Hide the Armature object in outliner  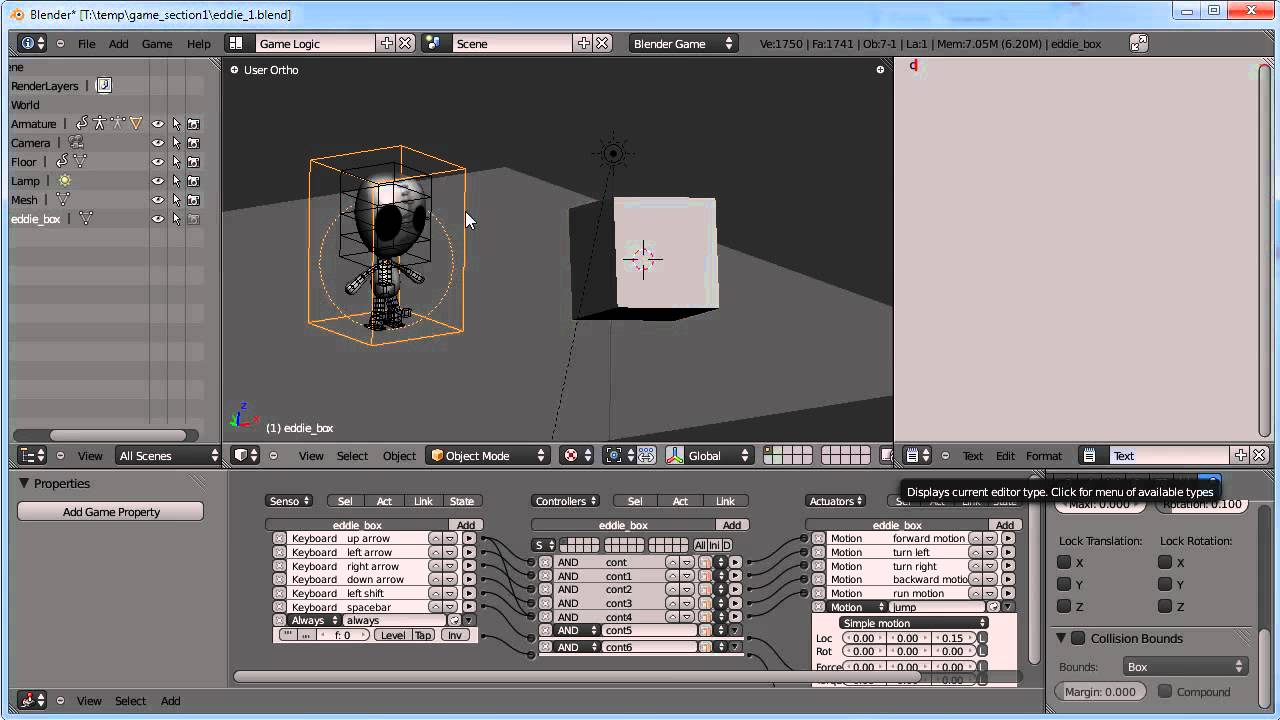pyautogui.click(x=158, y=124)
